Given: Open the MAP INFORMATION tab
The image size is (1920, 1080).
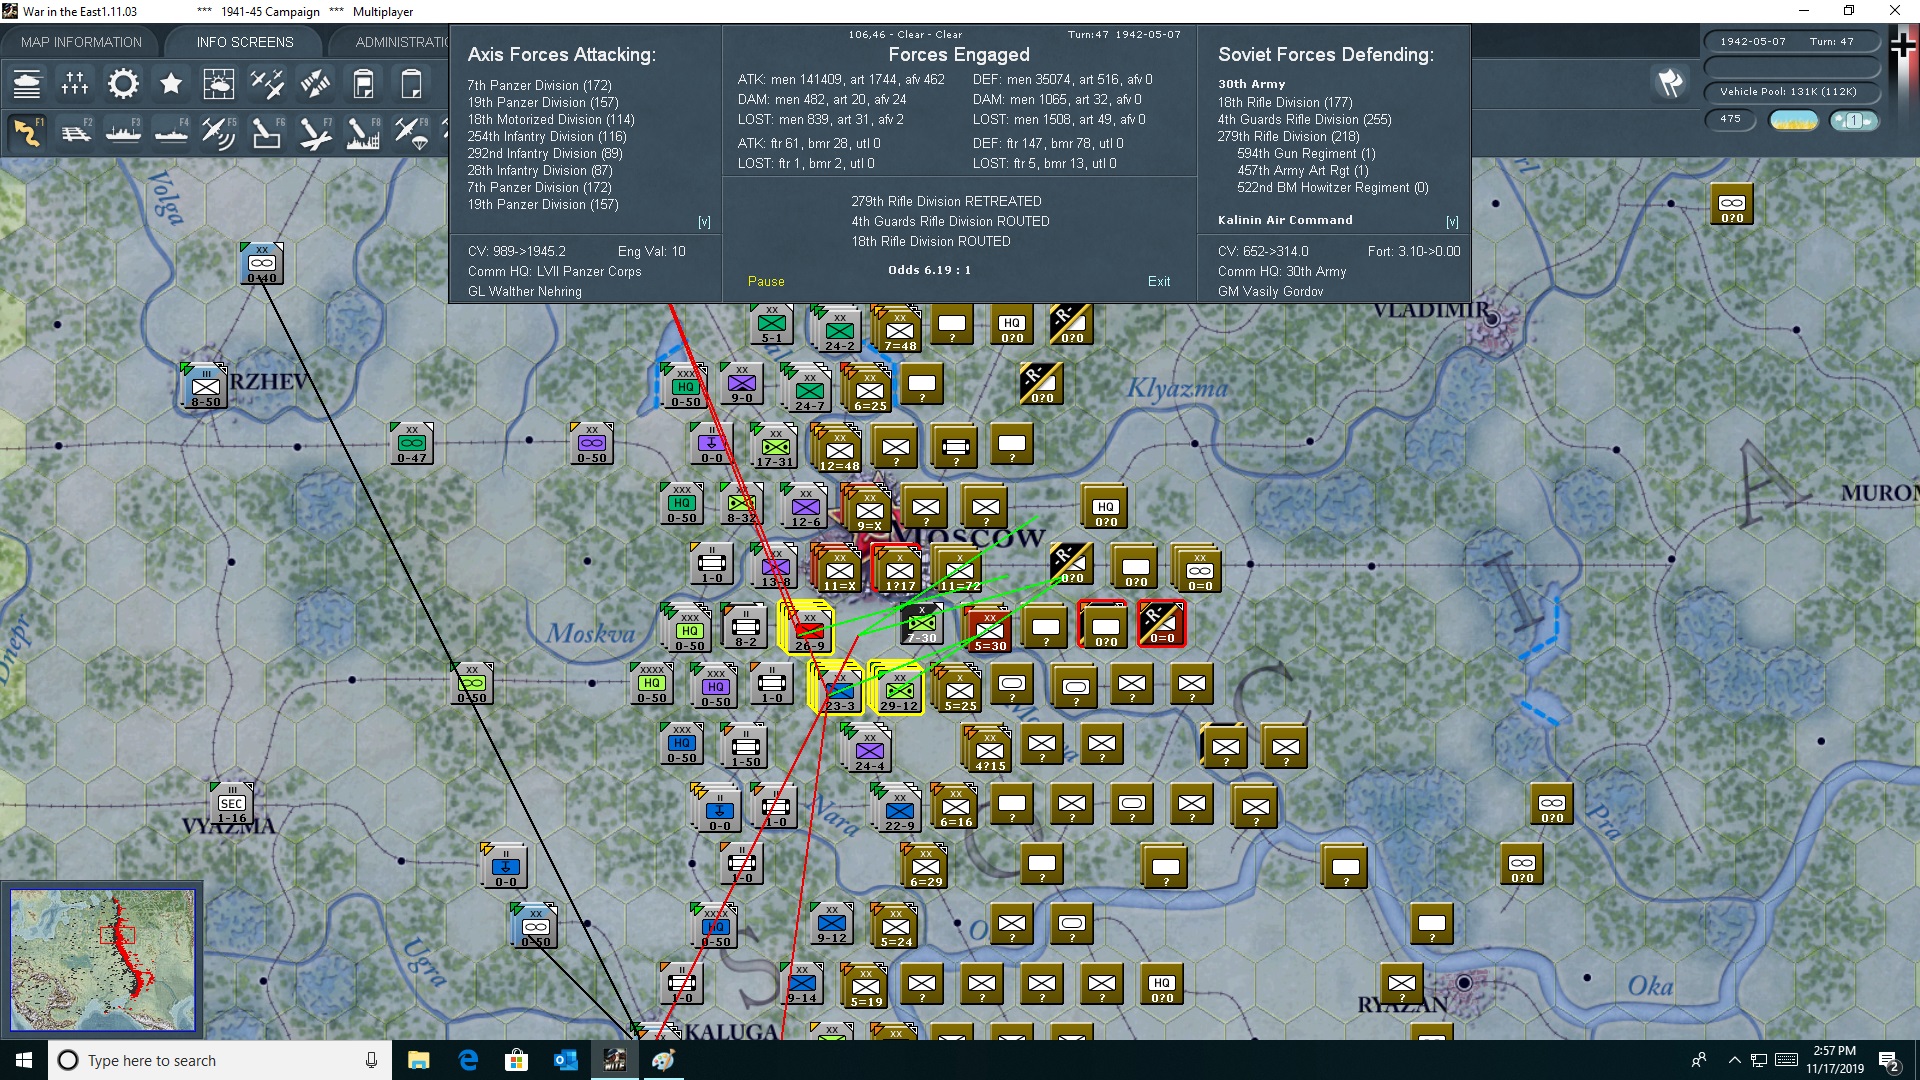Looking at the screenshot, I should pos(81,42).
